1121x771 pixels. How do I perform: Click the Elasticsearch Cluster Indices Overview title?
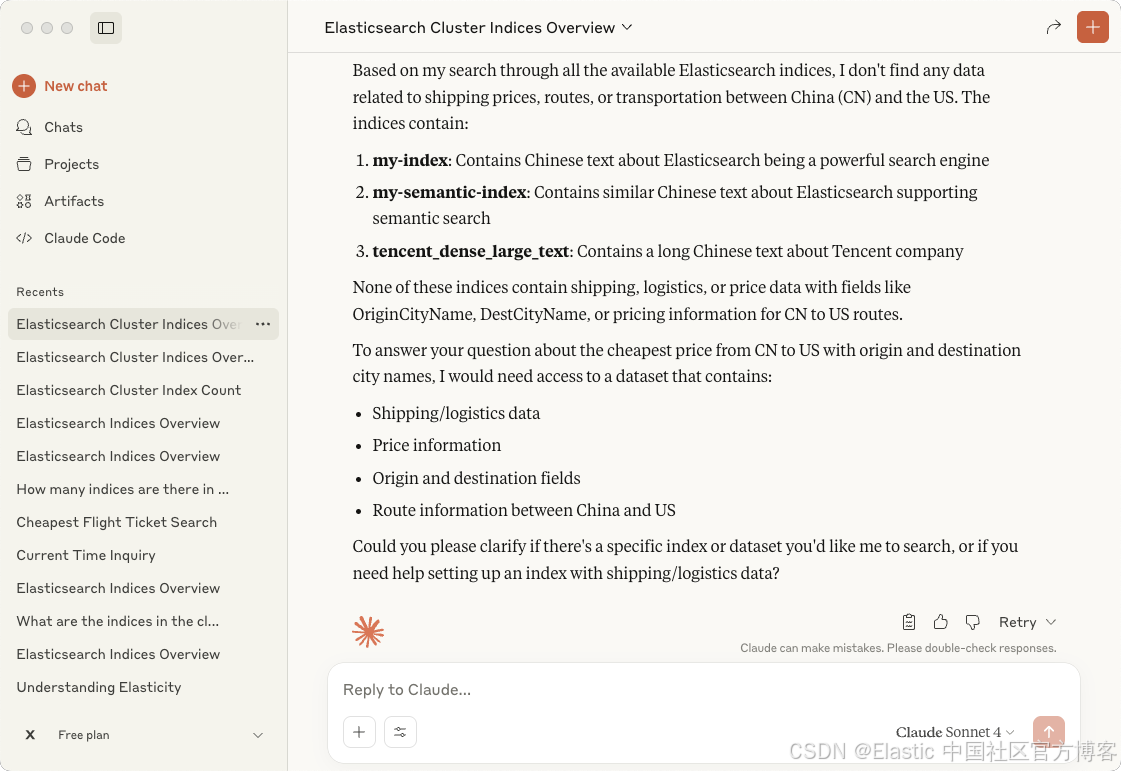coord(470,27)
